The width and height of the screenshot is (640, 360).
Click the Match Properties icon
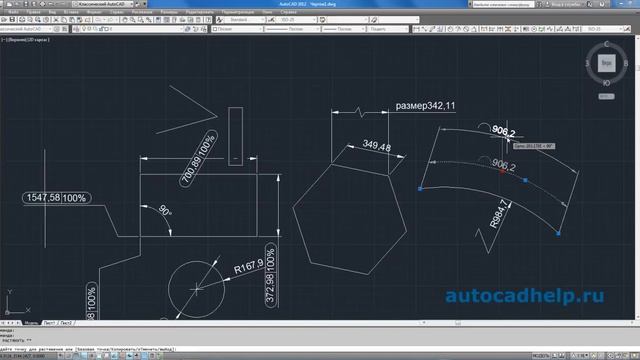point(79,20)
